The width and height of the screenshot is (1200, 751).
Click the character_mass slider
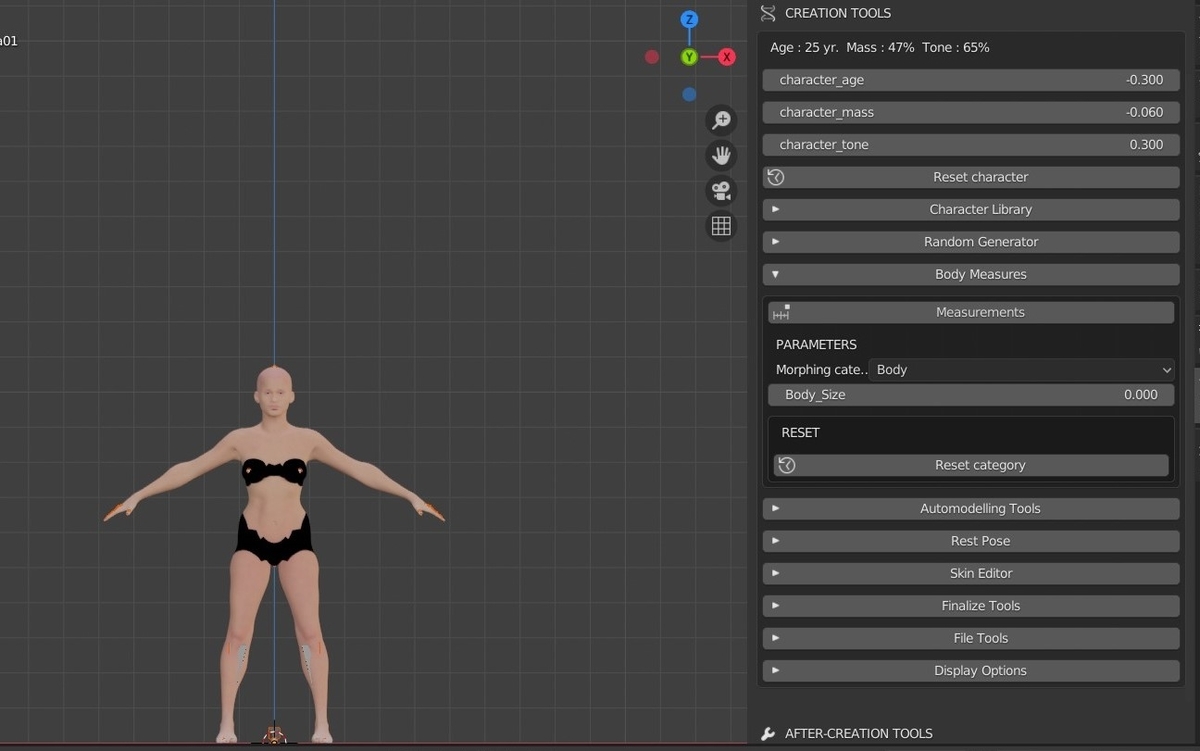971,112
